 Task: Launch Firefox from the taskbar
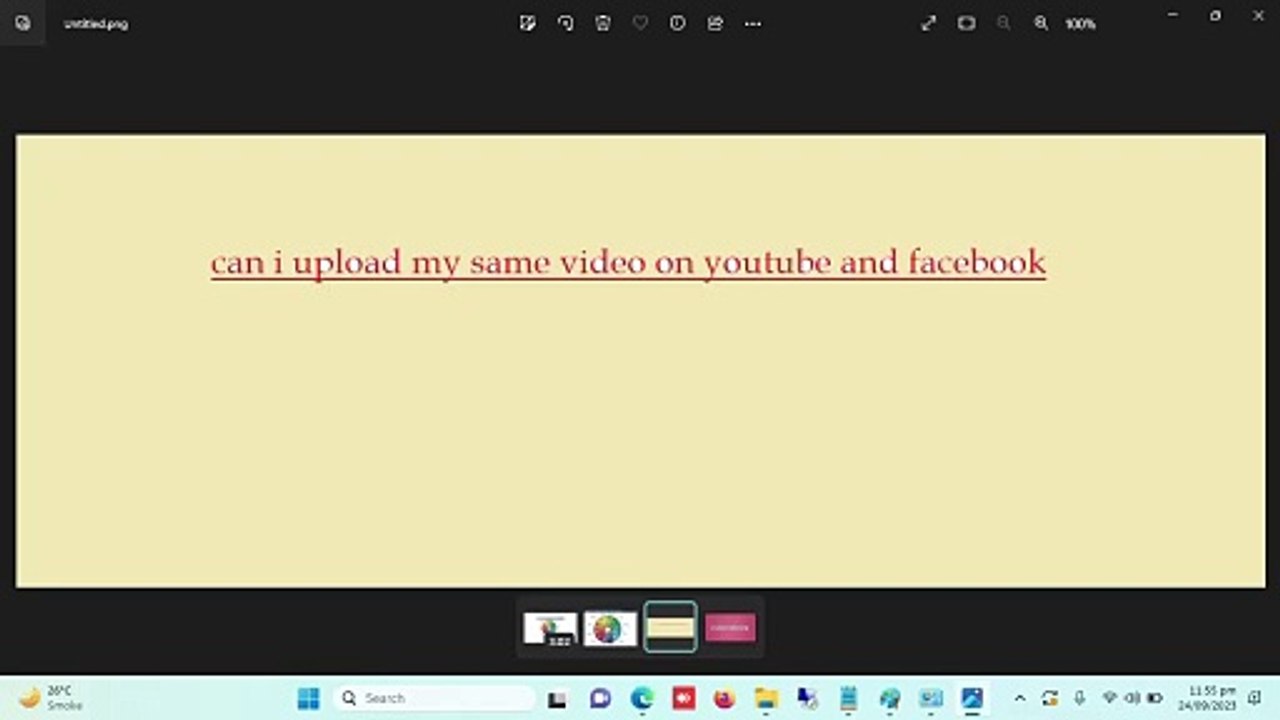pos(725,699)
